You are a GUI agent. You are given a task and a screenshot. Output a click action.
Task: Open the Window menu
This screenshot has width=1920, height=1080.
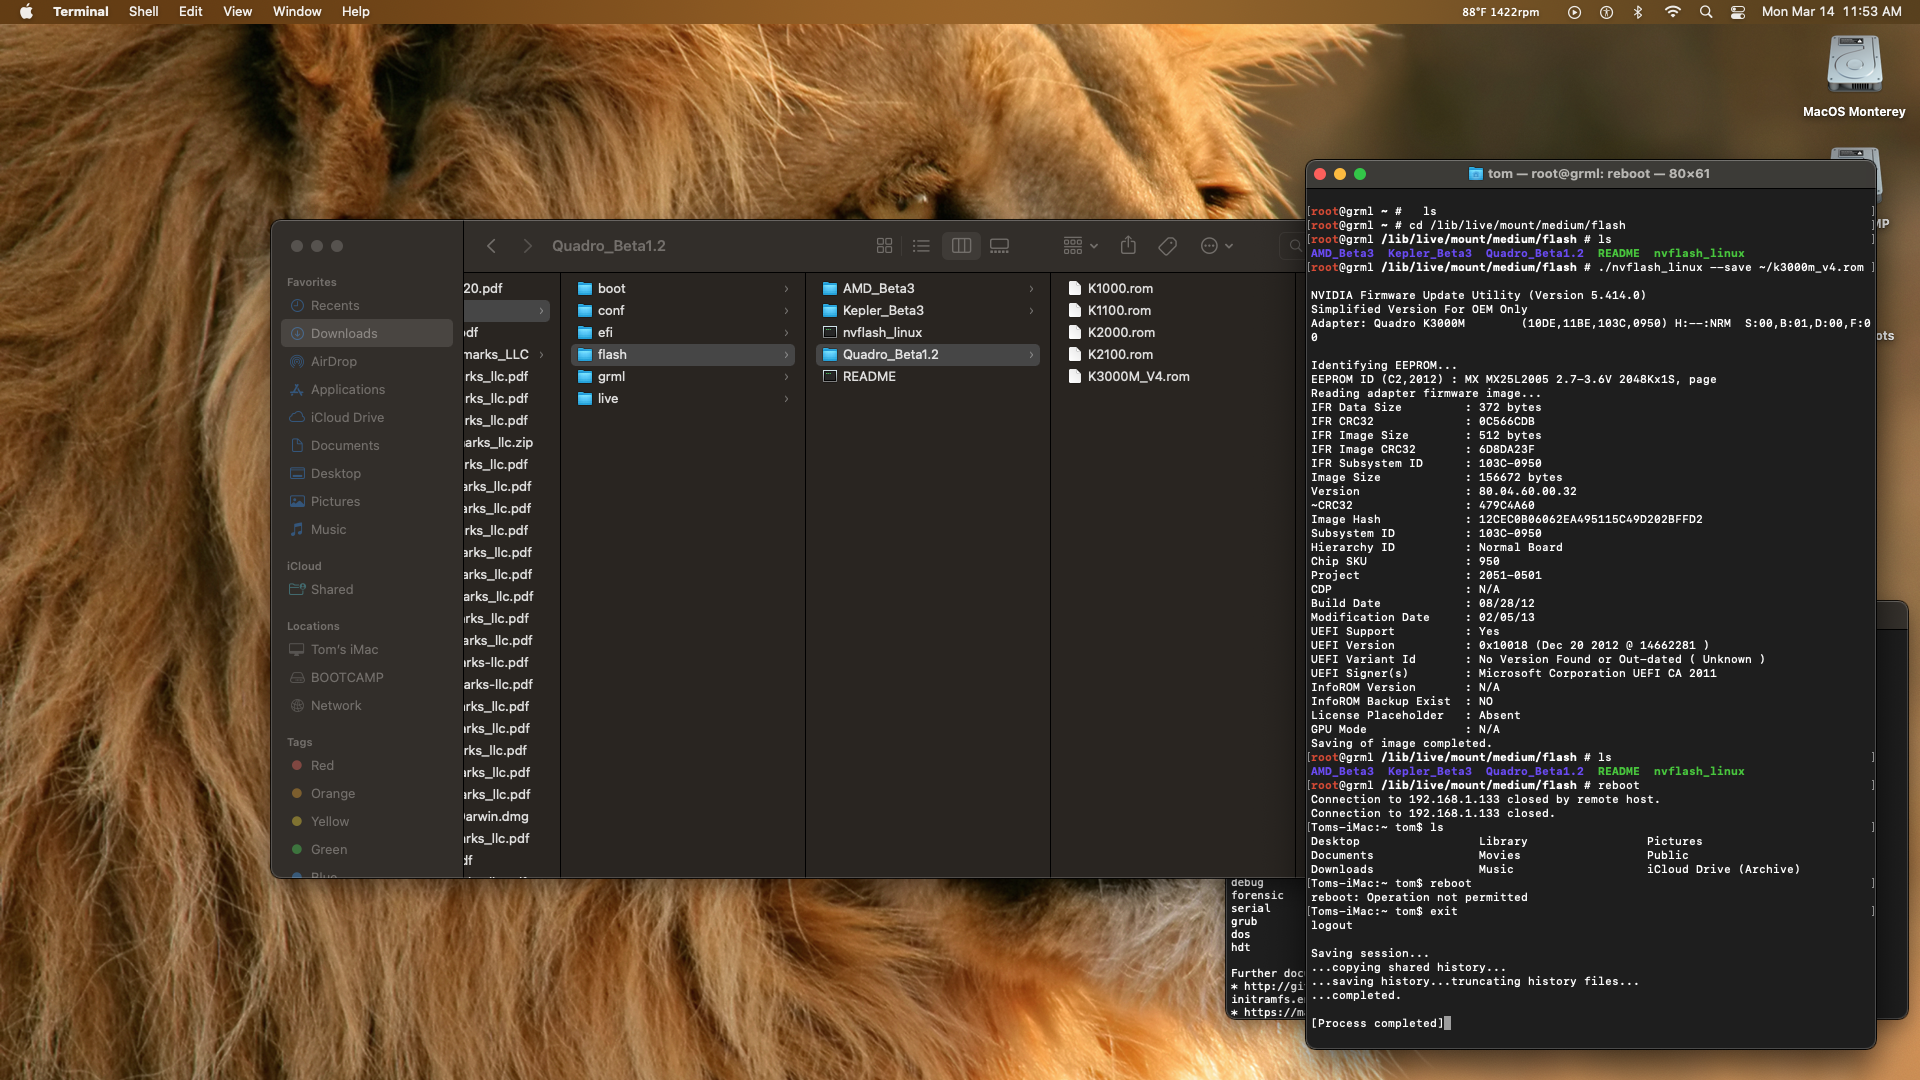pyautogui.click(x=297, y=12)
